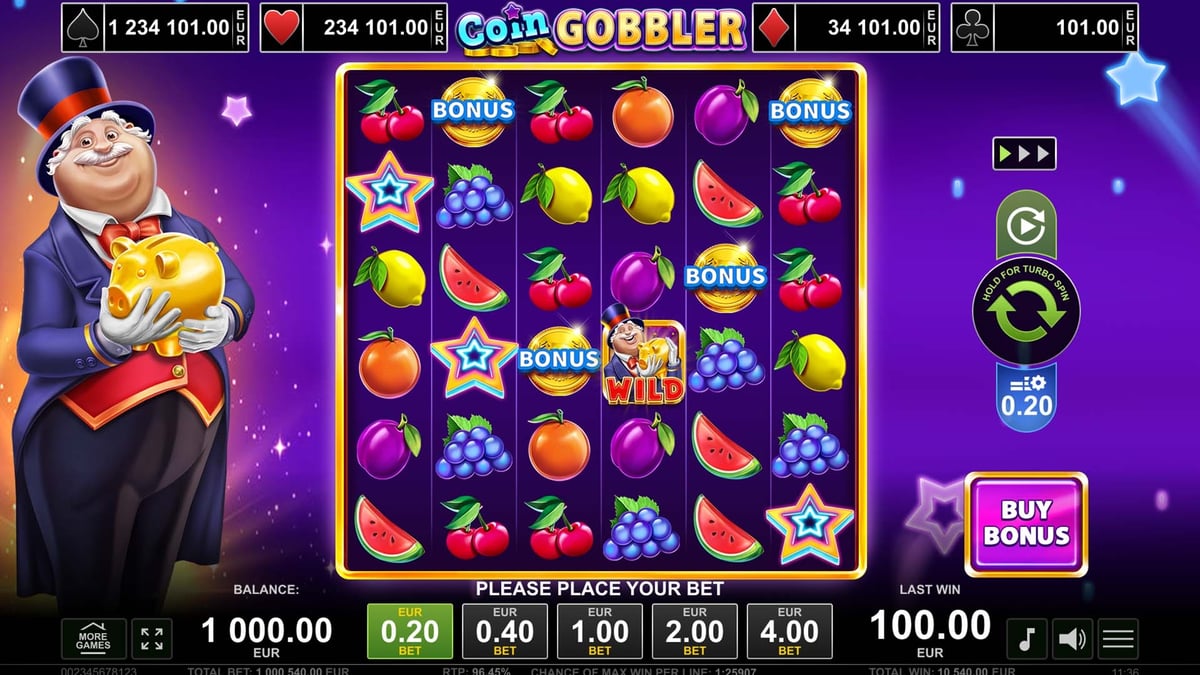
Task: Spin the reels with green arrows button
Action: [1026, 311]
